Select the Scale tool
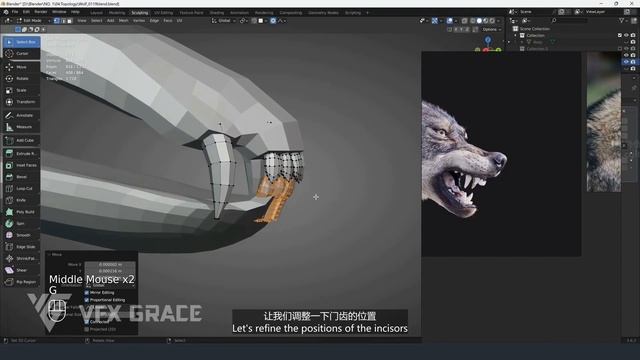640x360 pixels. 22,90
